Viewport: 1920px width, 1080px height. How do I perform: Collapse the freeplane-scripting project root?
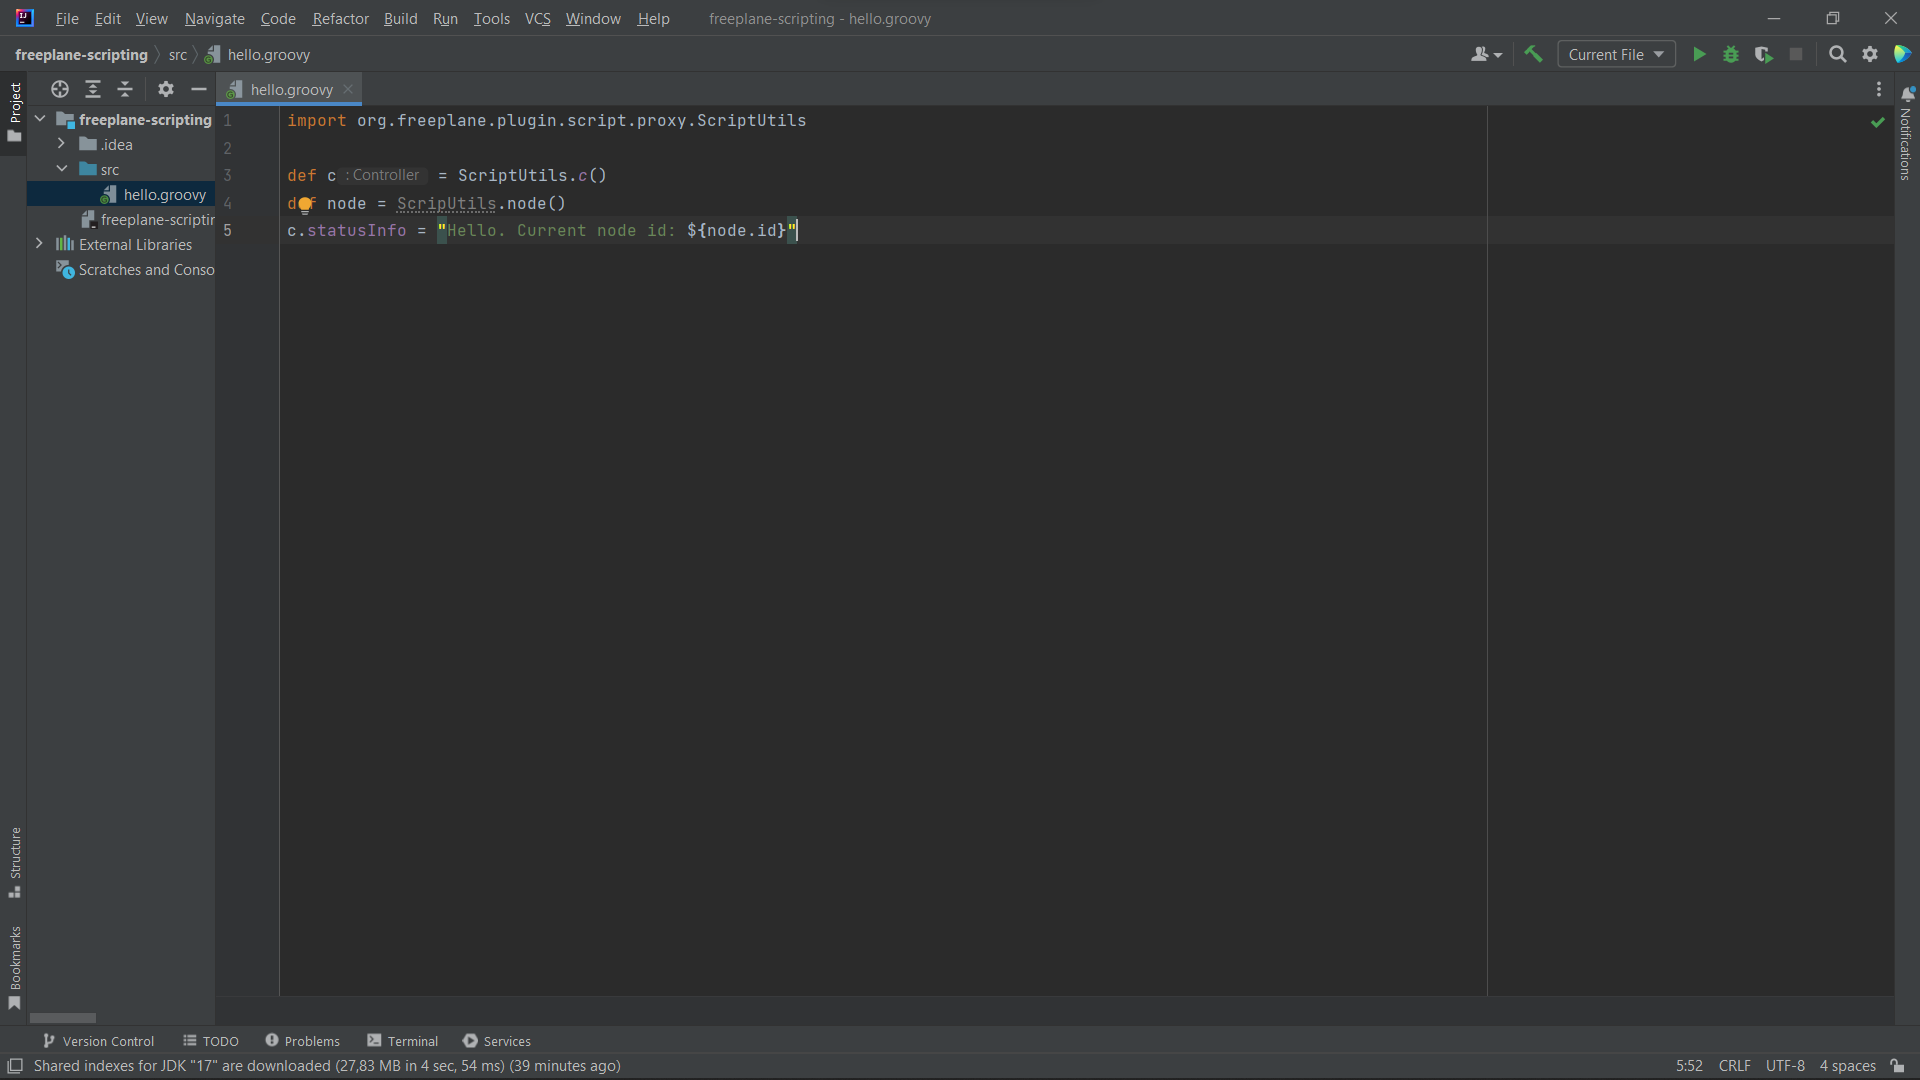pos(40,119)
